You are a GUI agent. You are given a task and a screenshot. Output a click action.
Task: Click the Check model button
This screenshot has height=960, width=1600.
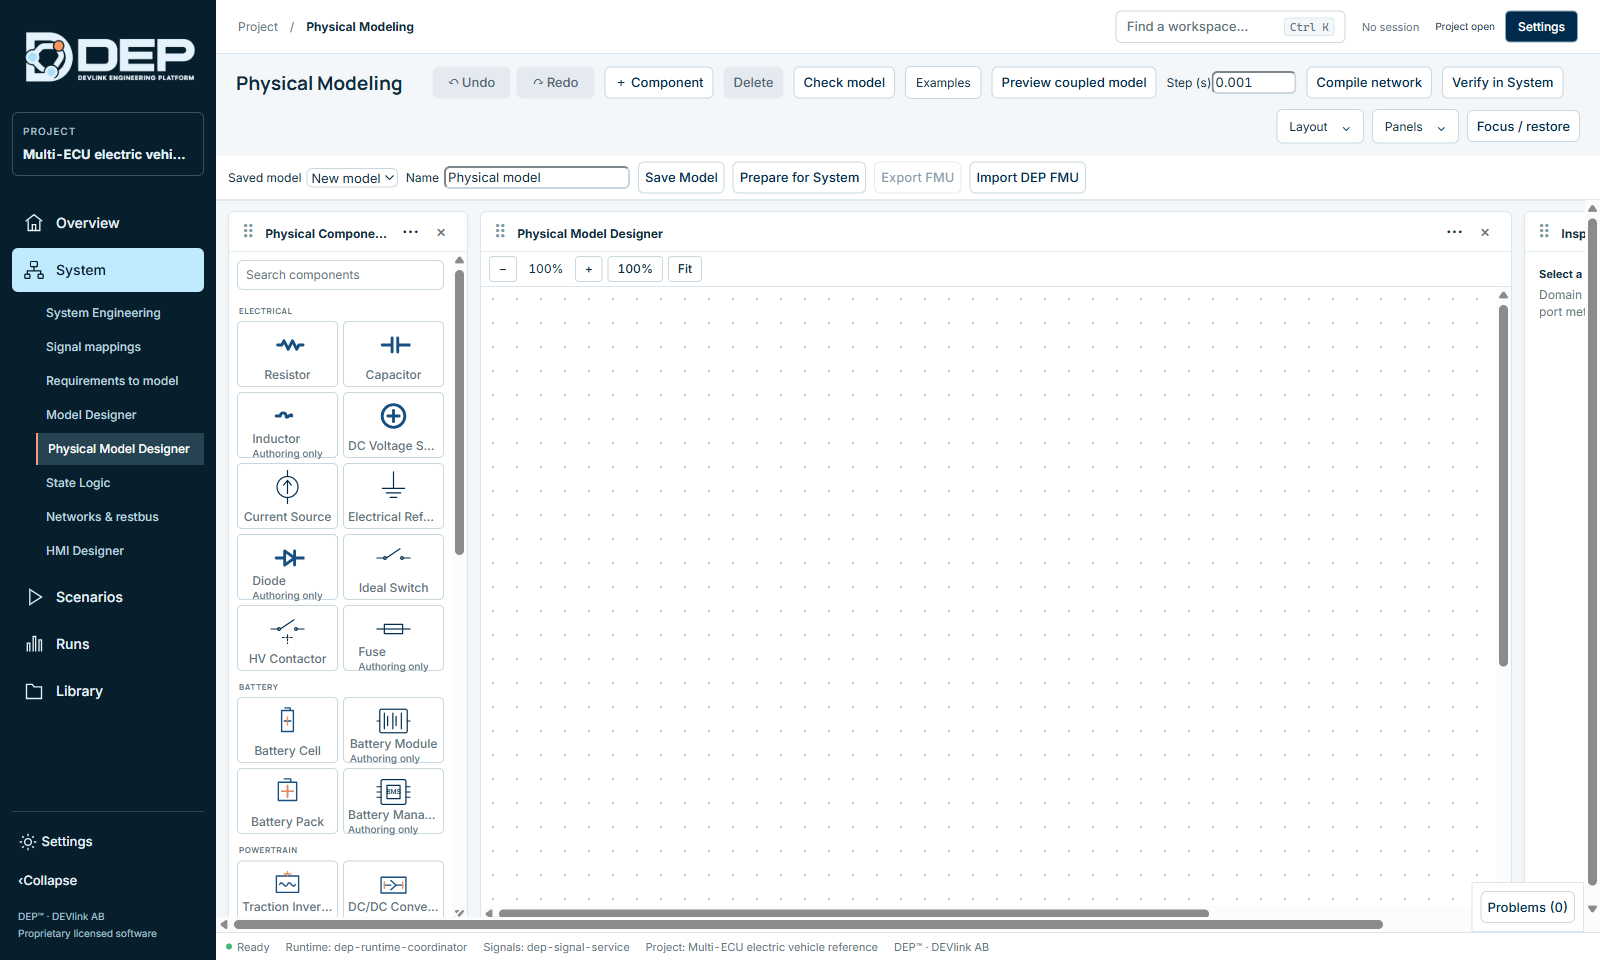(844, 83)
